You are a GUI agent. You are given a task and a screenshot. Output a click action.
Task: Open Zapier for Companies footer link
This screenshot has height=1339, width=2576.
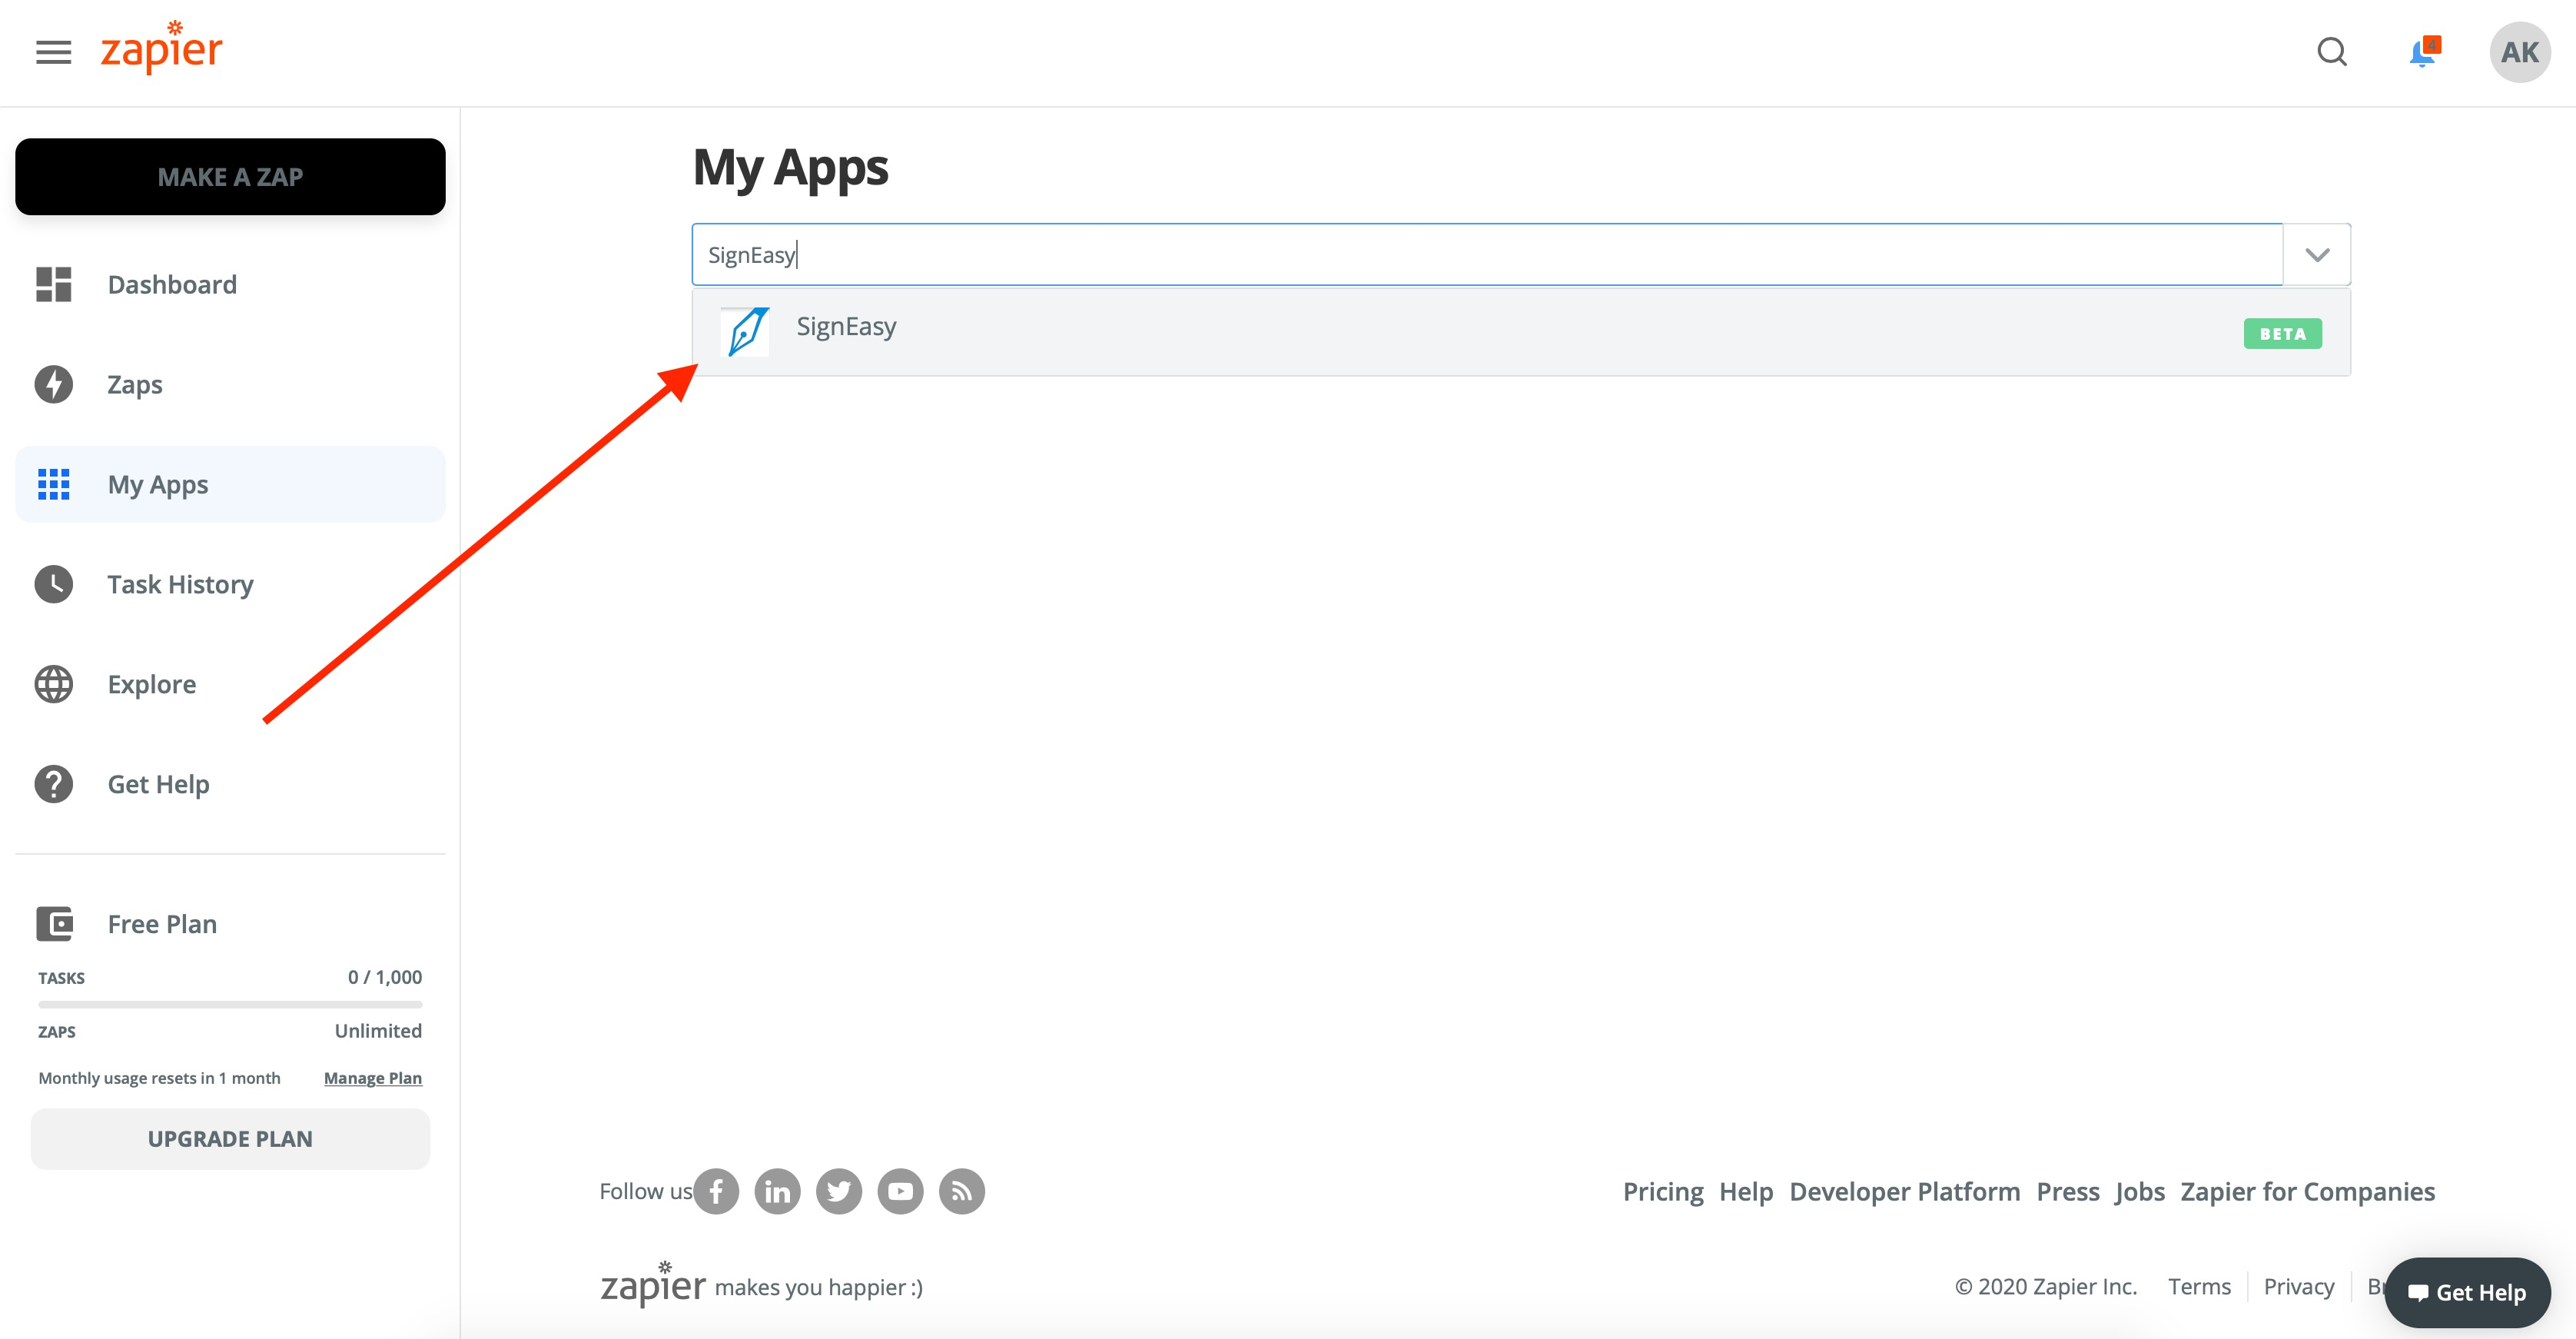pyautogui.click(x=2308, y=1192)
